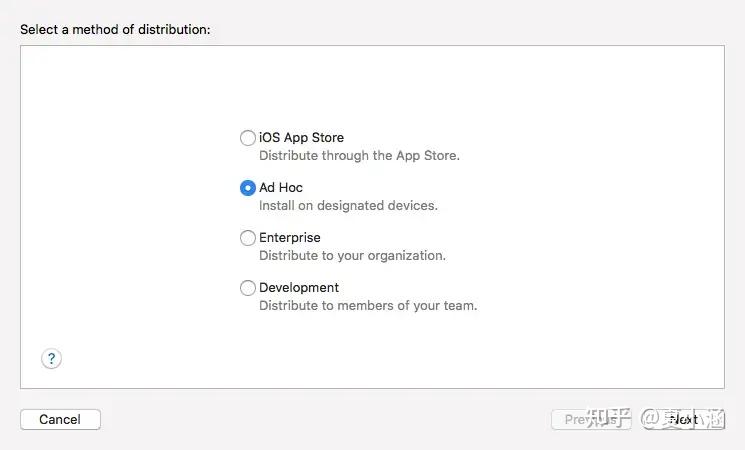Screen dimensions: 745x450
Task: Click the question mark help button
Action: click(52, 359)
